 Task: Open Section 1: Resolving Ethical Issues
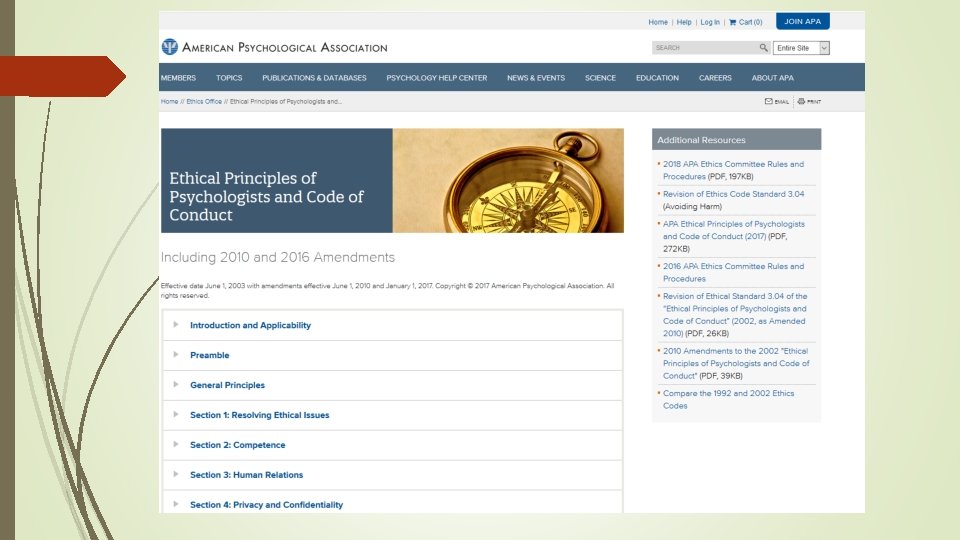[260, 415]
